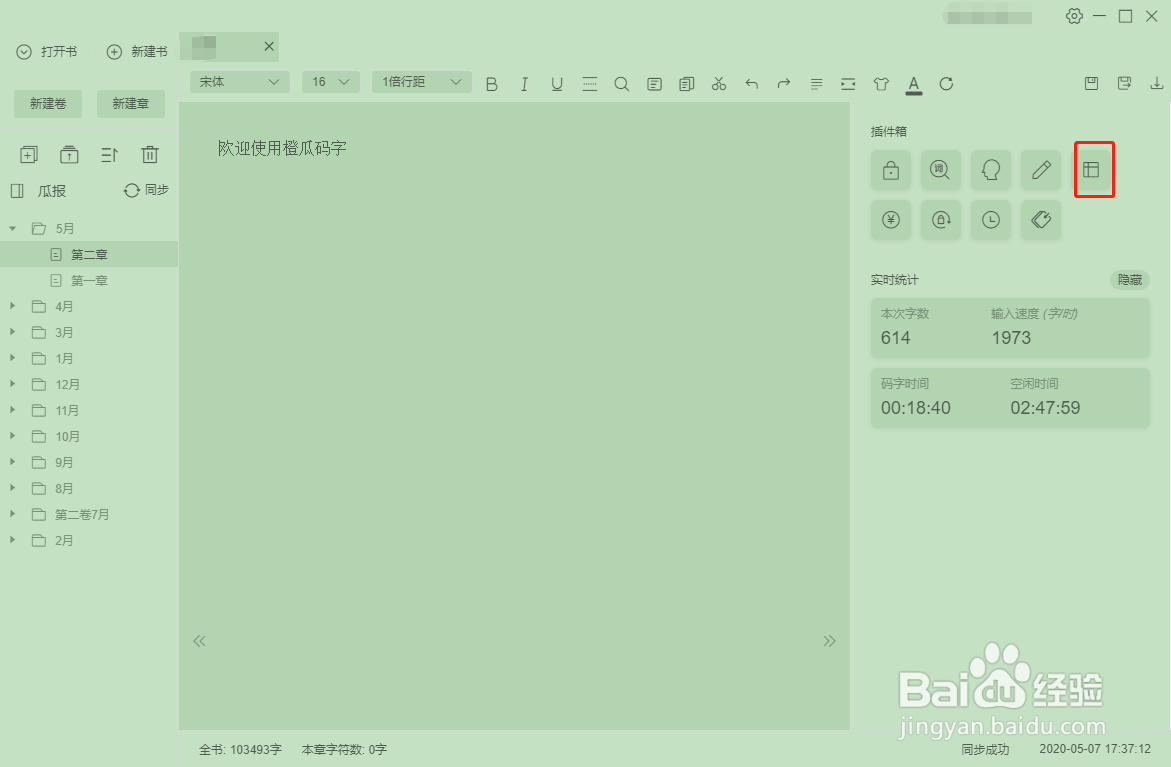Toggle underline formatting
The height and width of the screenshot is (767, 1171).
pyautogui.click(x=557, y=84)
